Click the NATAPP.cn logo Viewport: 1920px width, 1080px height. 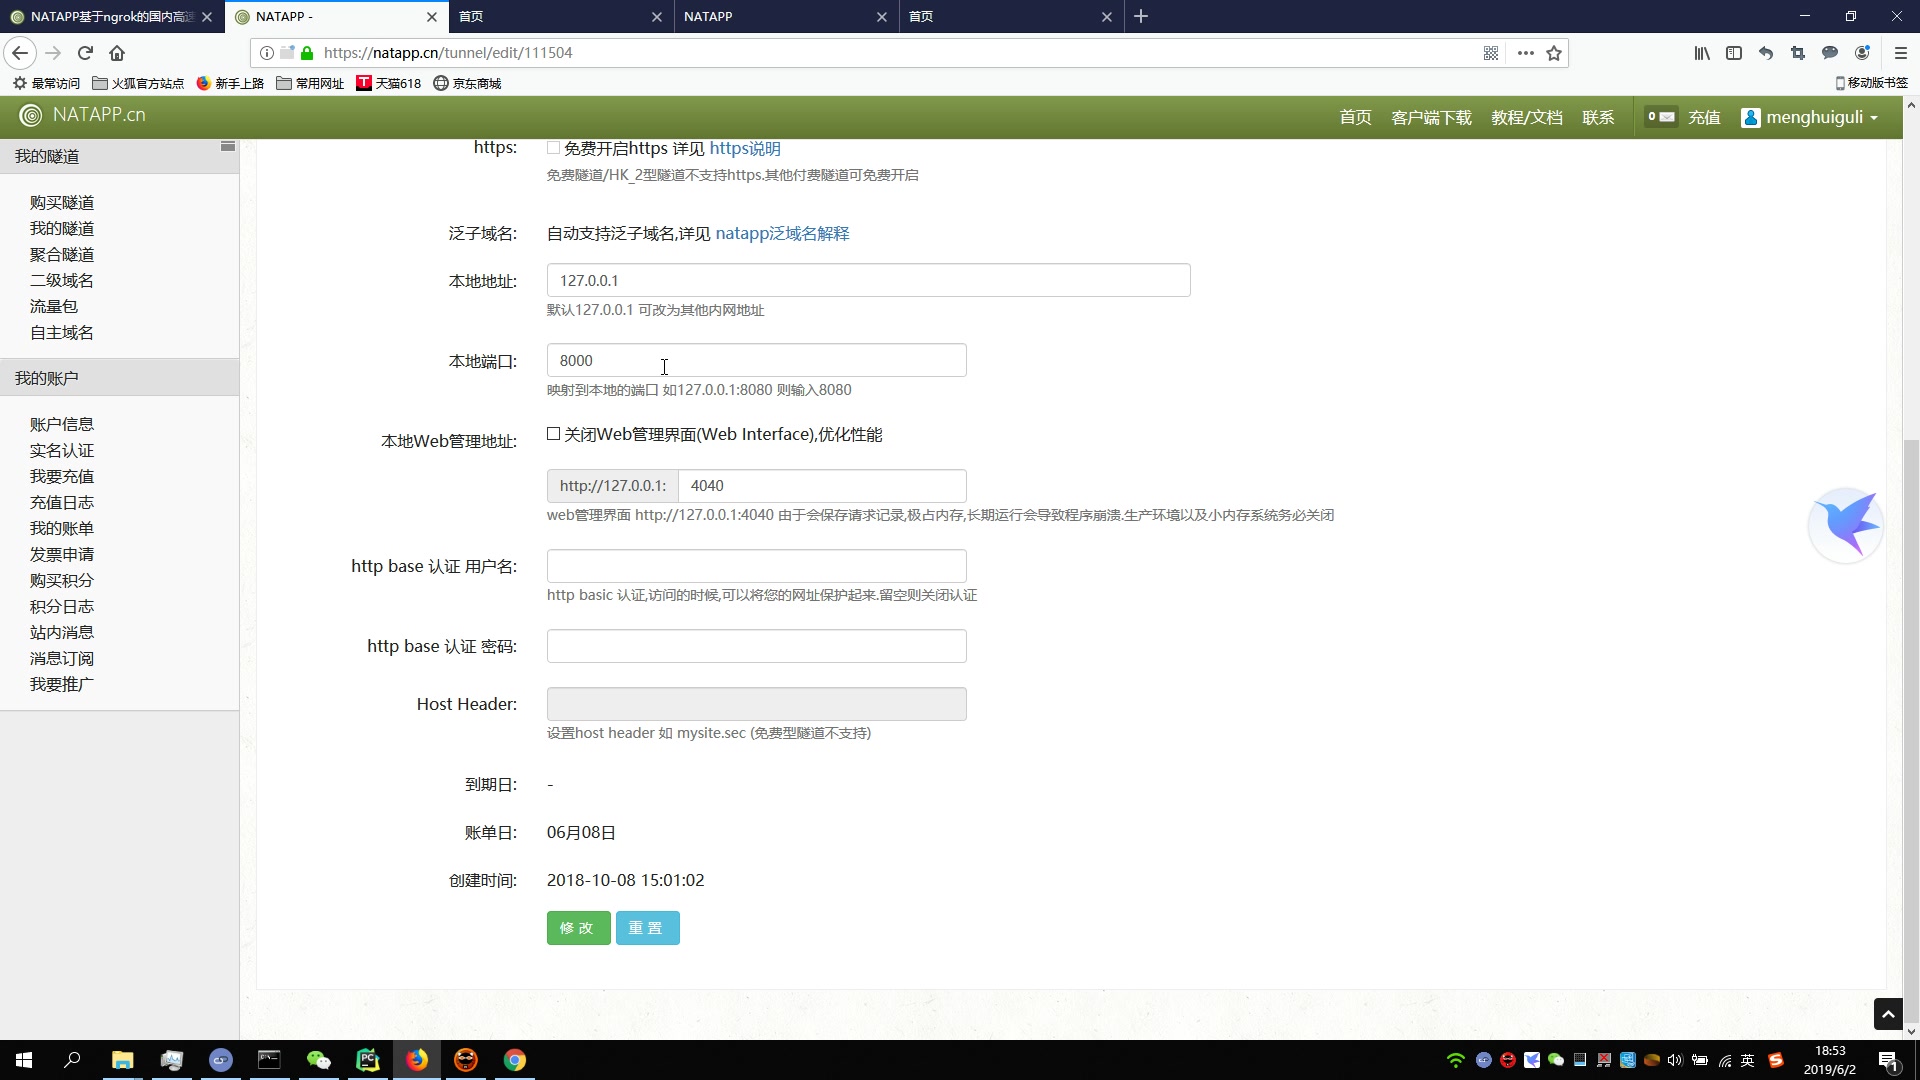point(83,115)
